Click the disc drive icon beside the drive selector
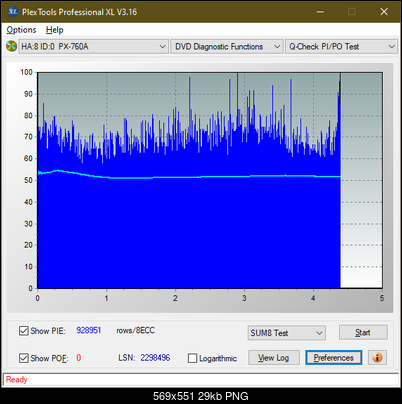This screenshot has width=402, height=404. pos(11,46)
